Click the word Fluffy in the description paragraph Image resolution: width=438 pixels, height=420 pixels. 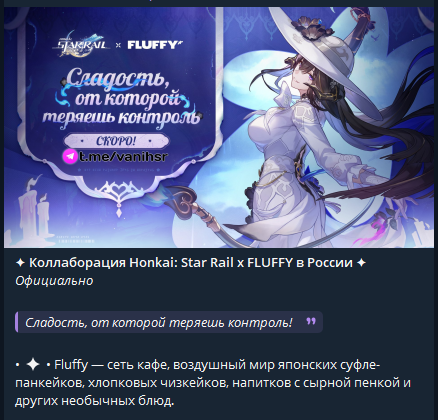[71, 365]
